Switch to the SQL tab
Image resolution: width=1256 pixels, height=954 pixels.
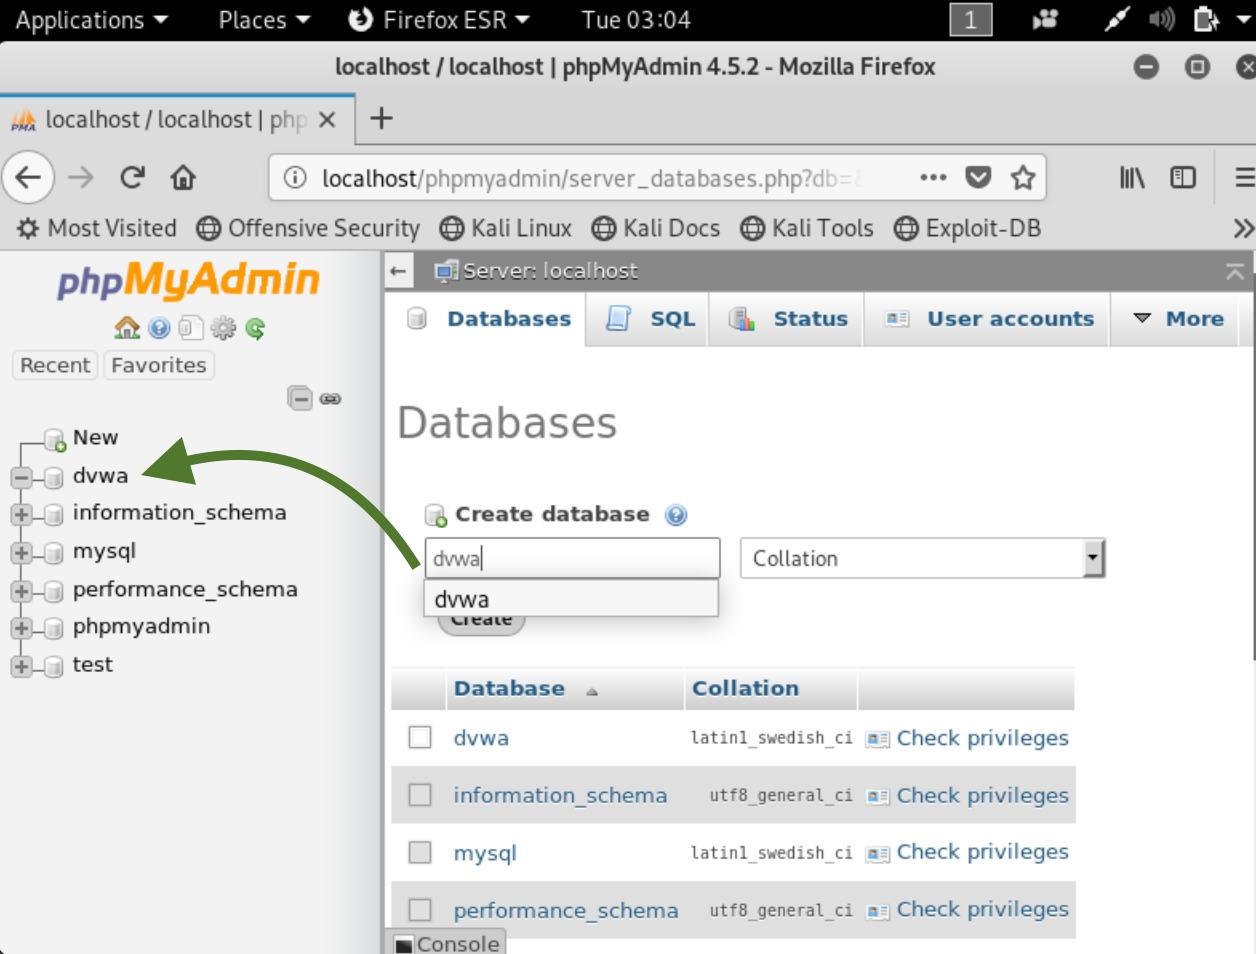(650, 319)
